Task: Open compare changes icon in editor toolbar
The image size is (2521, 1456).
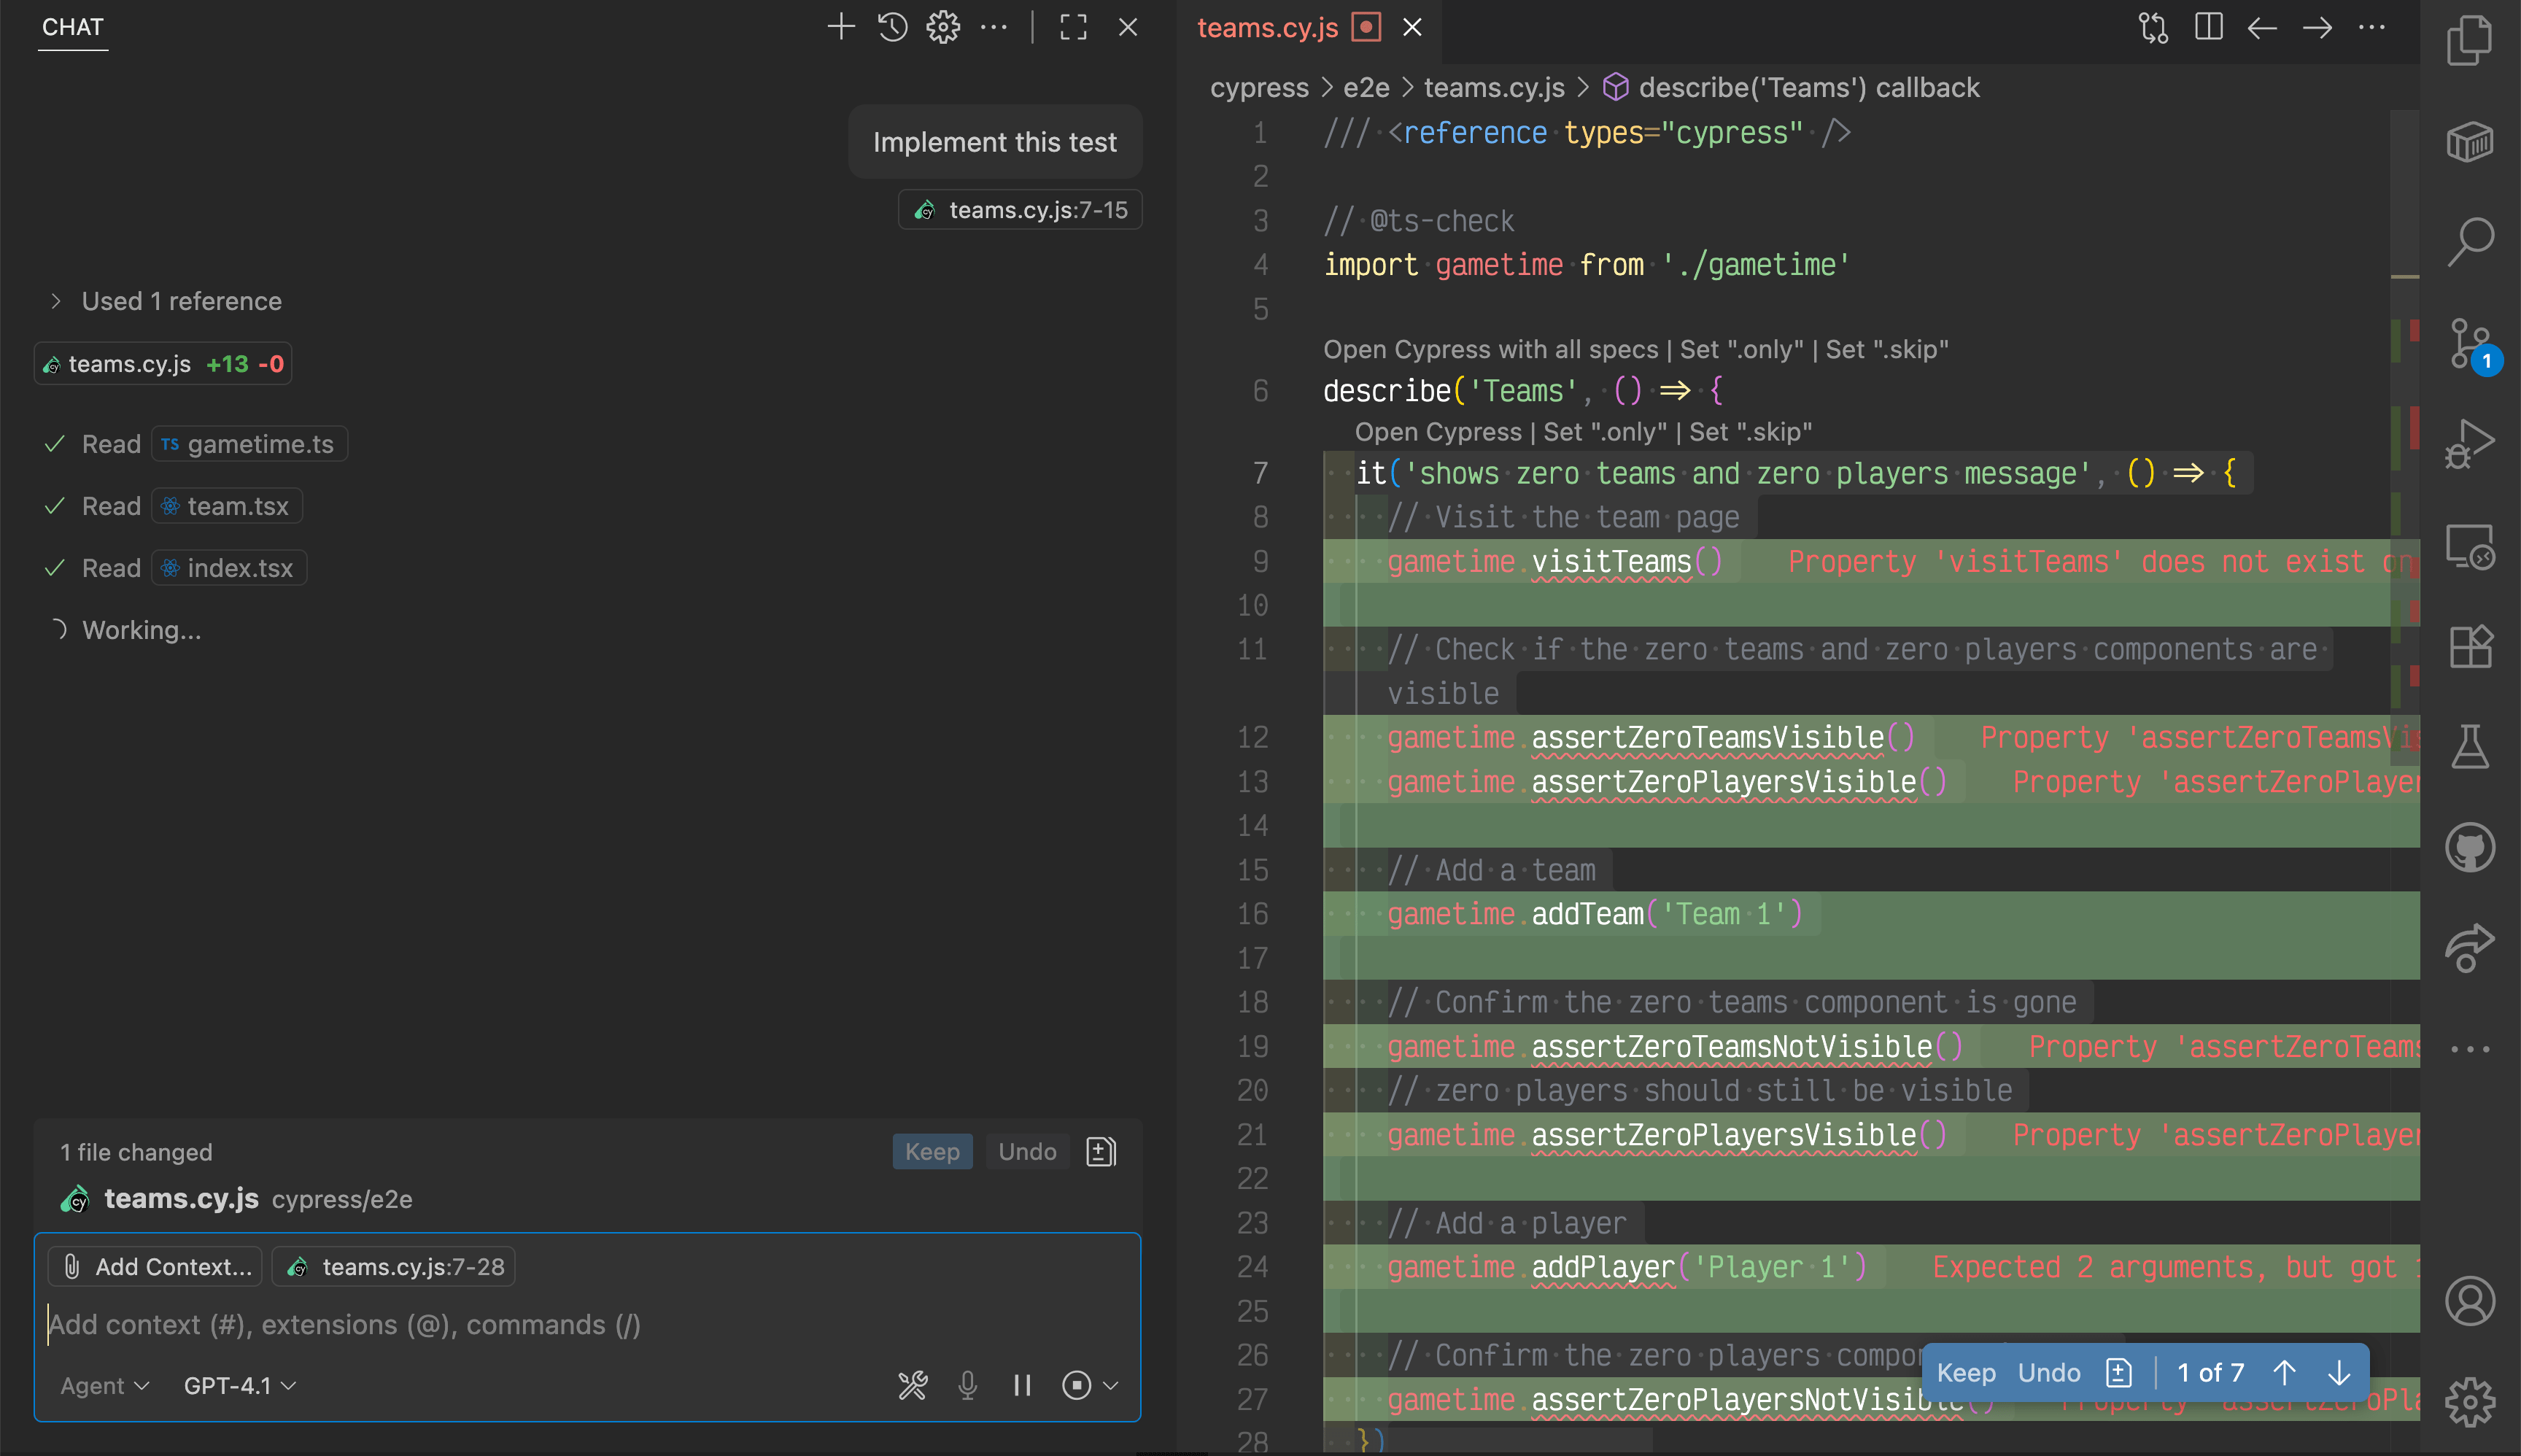Action: (2153, 27)
